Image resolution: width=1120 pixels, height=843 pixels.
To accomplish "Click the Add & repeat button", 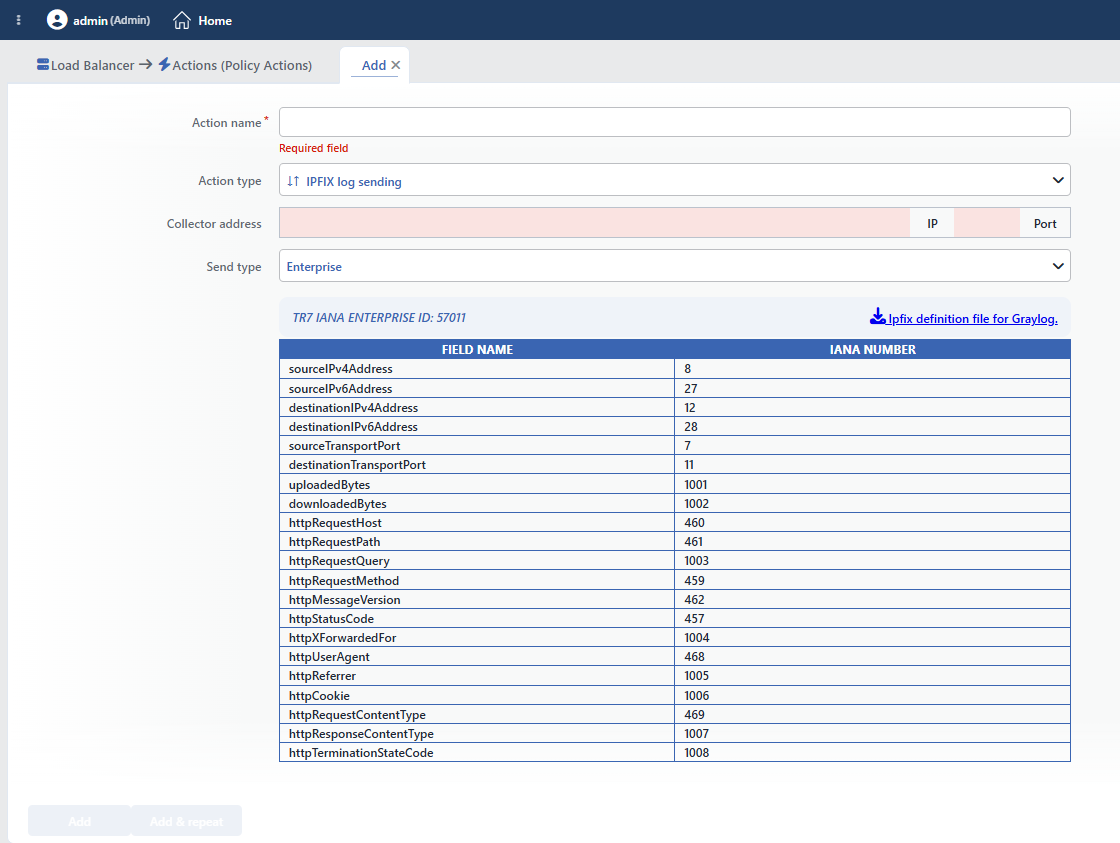I will (x=186, y=821).
